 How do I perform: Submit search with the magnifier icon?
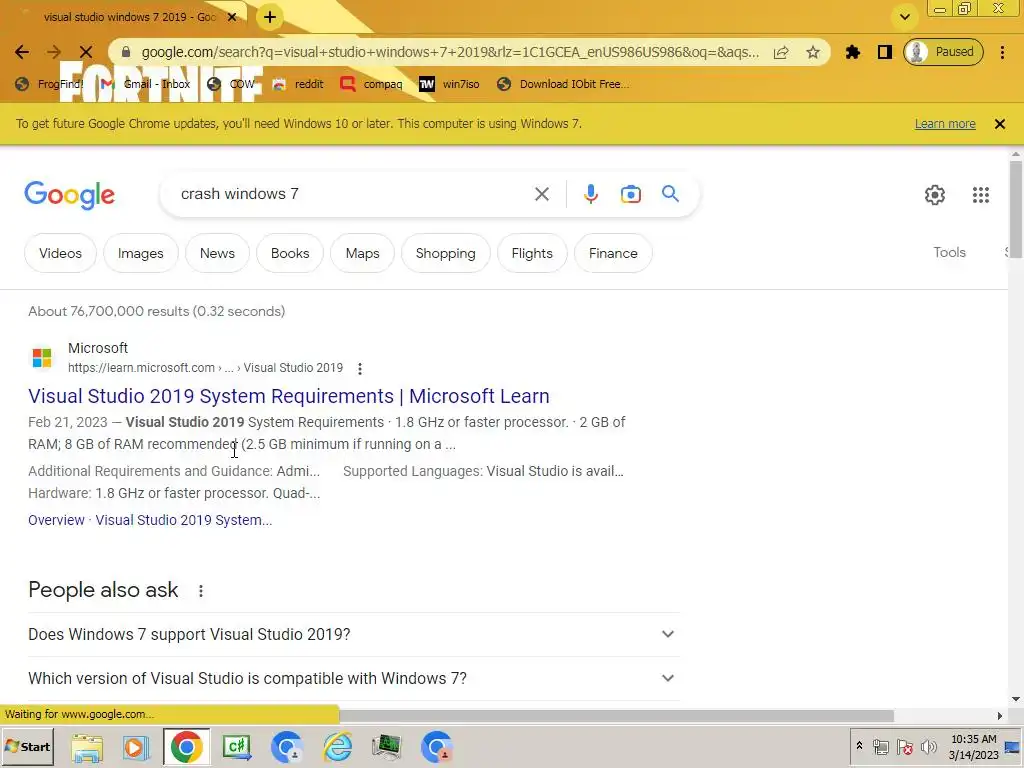[670, 194]
